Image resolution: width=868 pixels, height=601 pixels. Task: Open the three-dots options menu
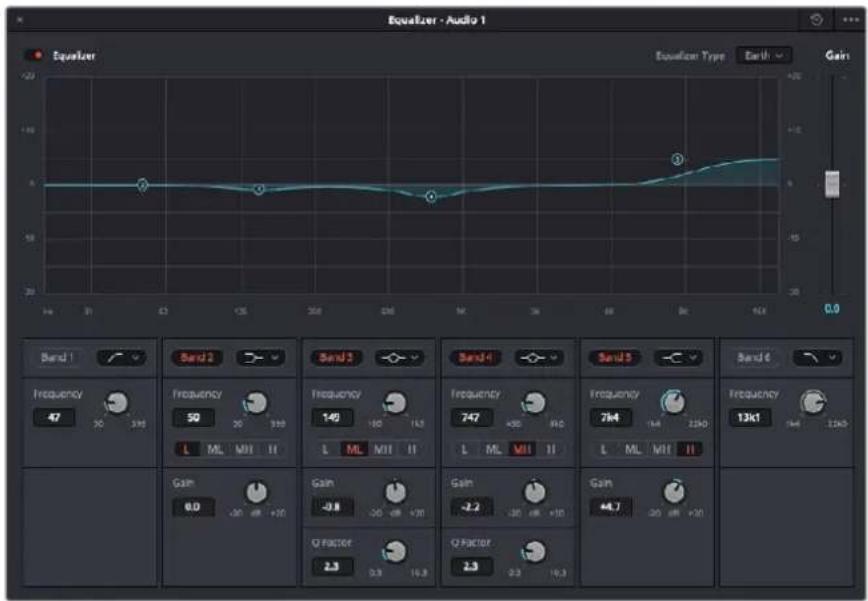pyautogui.click(x=850, y=20)
